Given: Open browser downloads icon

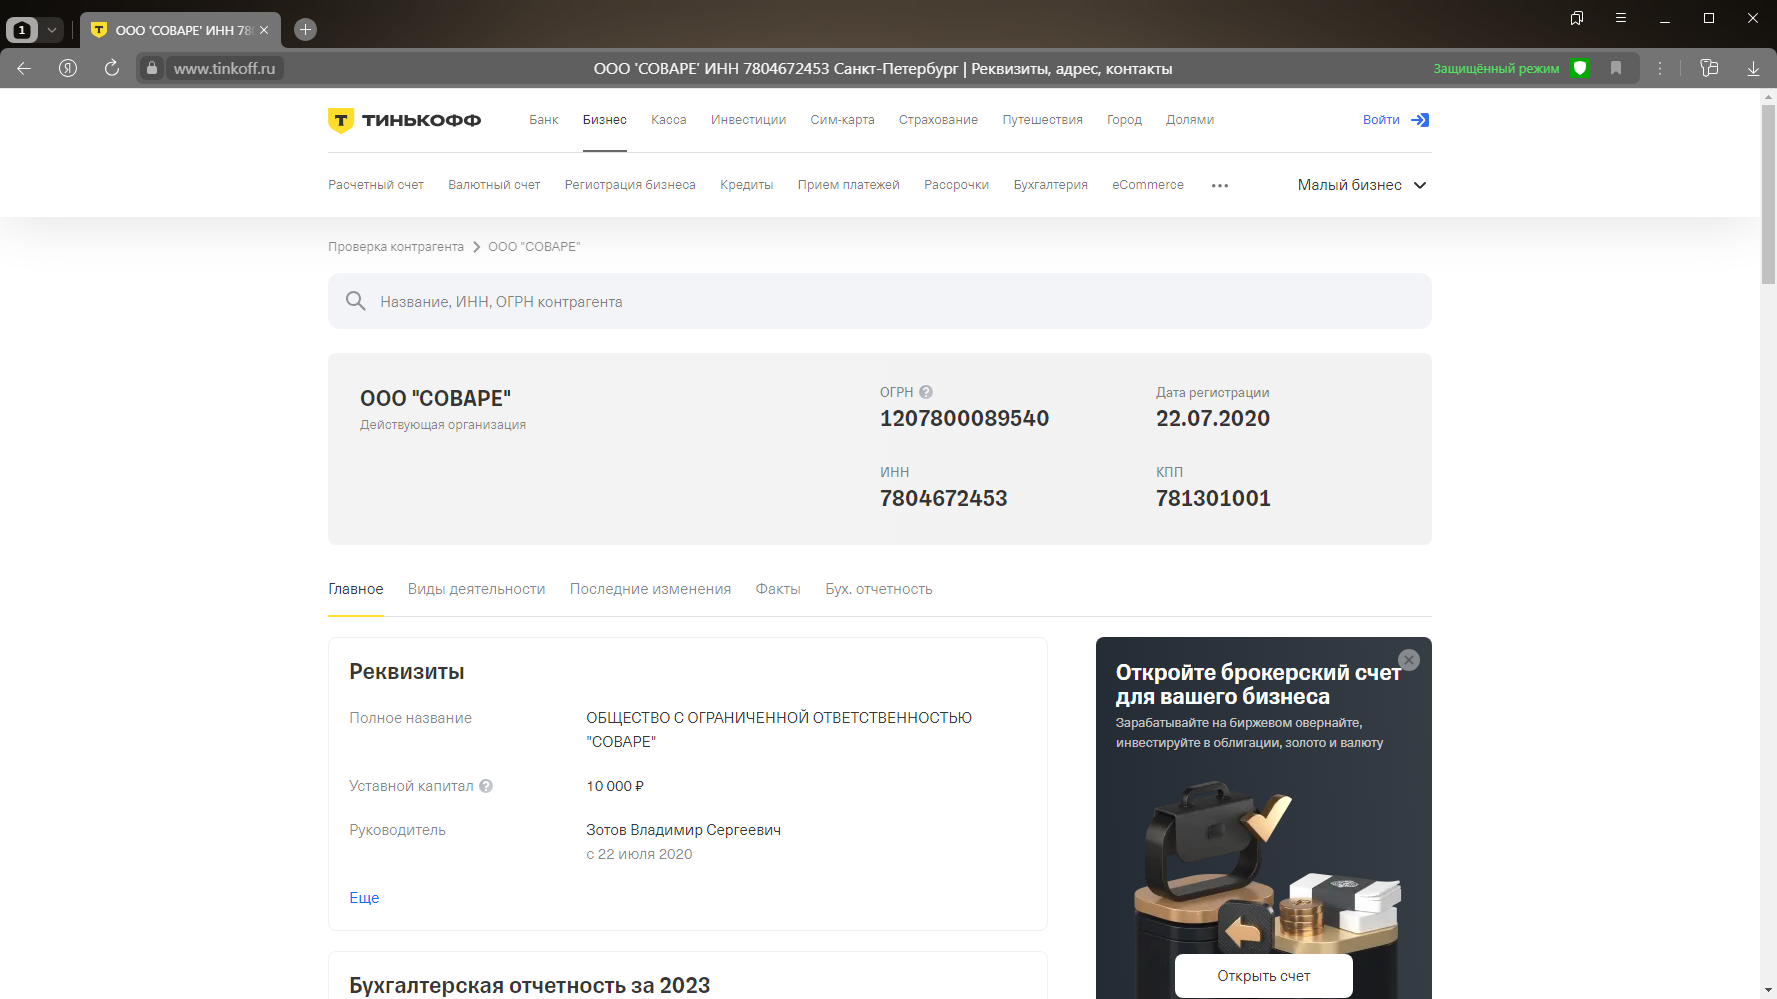Looking at the screenshot, I should [1753, 68].
